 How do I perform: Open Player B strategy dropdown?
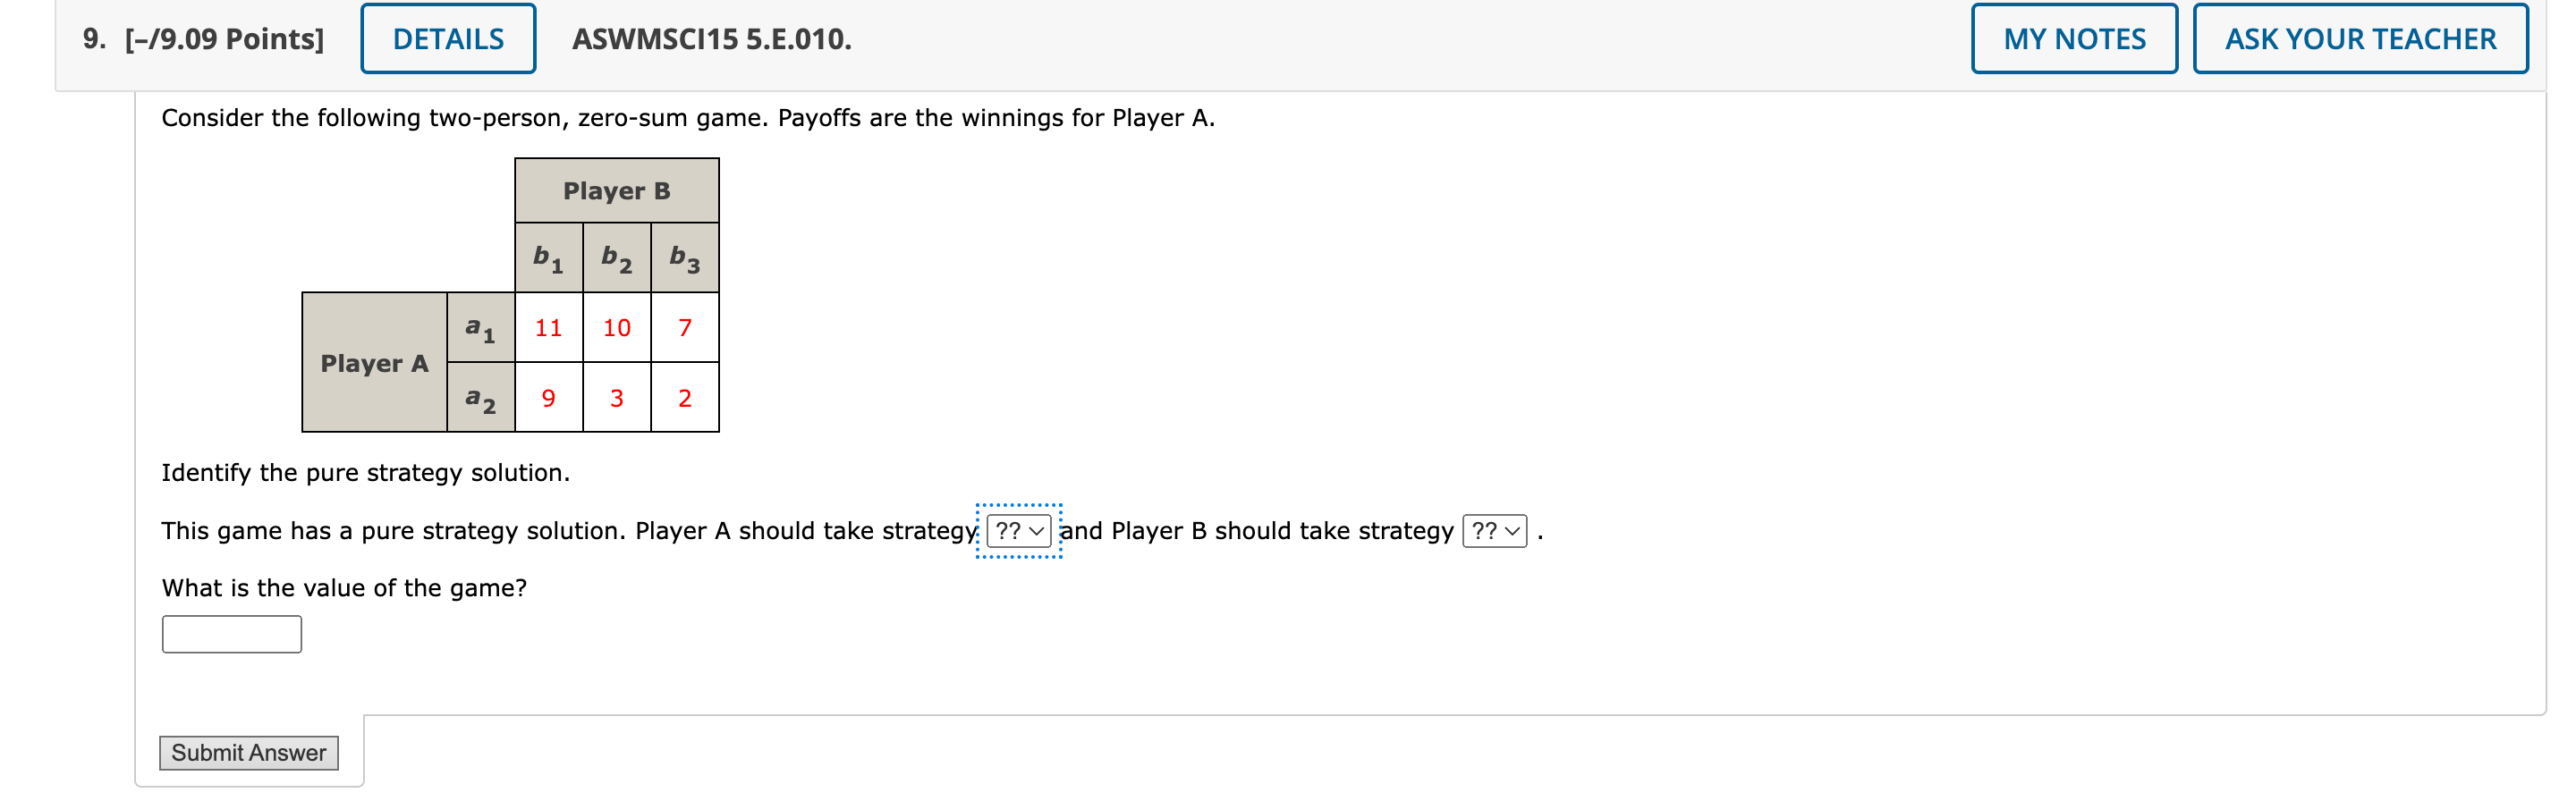tap(1493, 530)
